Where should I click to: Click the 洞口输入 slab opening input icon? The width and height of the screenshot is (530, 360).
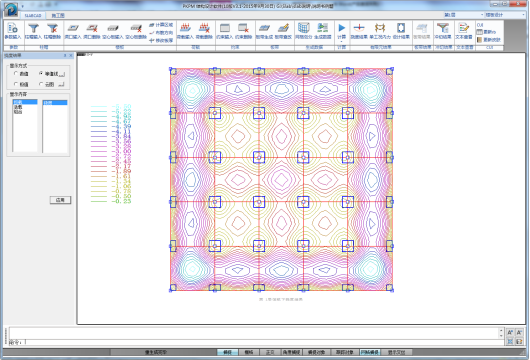pyautogui.click(x=73, y=31)
